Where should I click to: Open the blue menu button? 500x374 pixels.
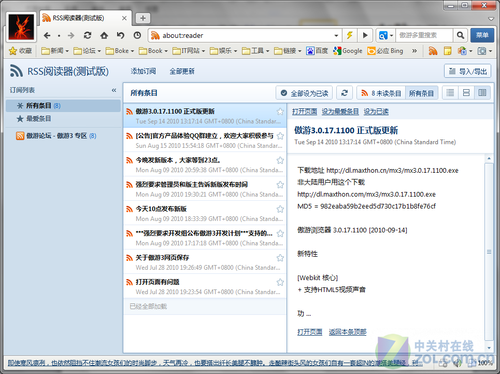tap(482, 35)
